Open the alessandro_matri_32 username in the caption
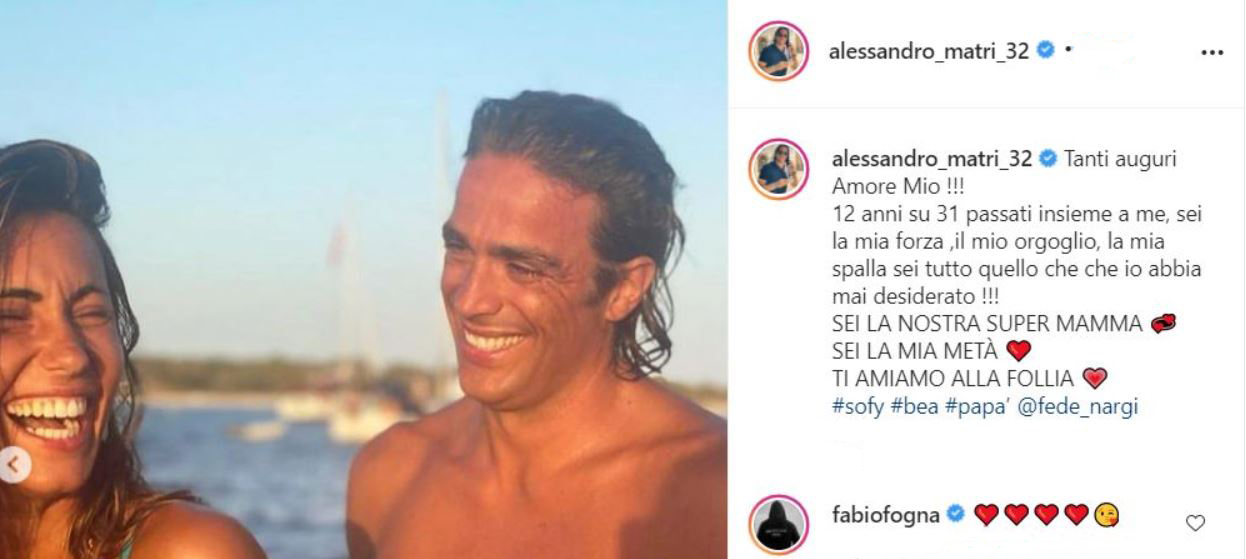 point(932,160)
